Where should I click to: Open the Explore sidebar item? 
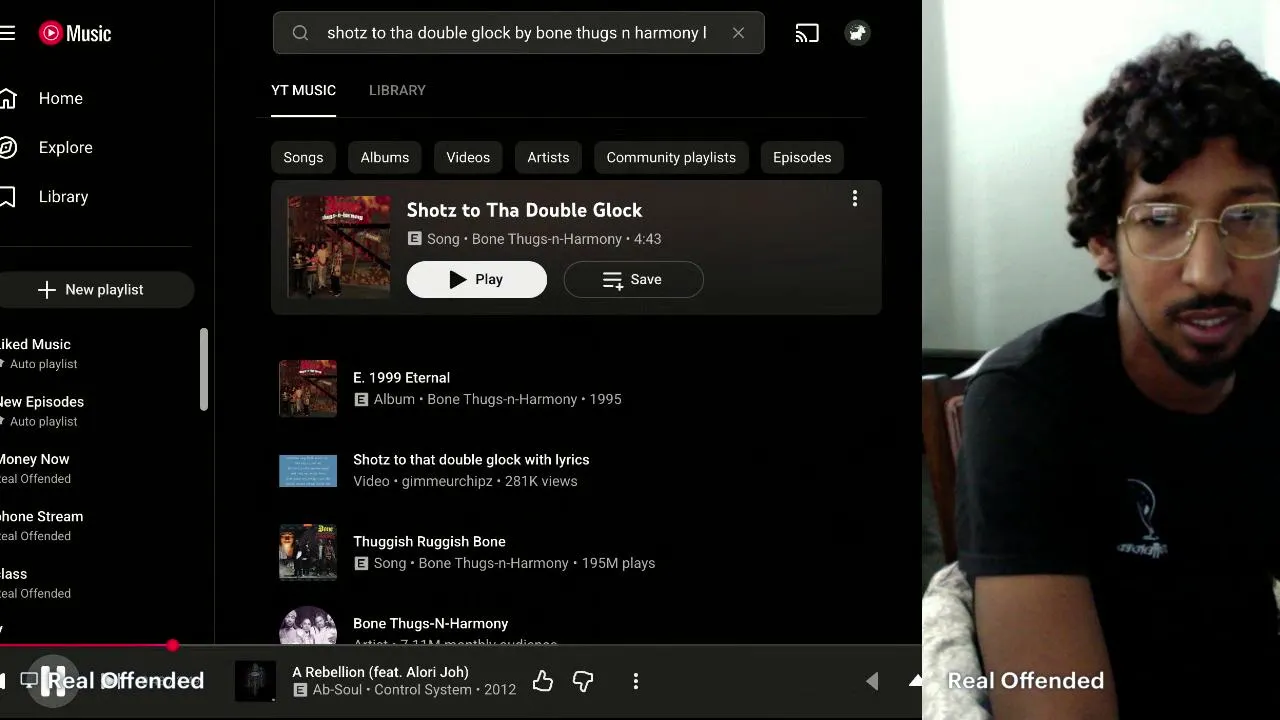(x=66, y=147)
